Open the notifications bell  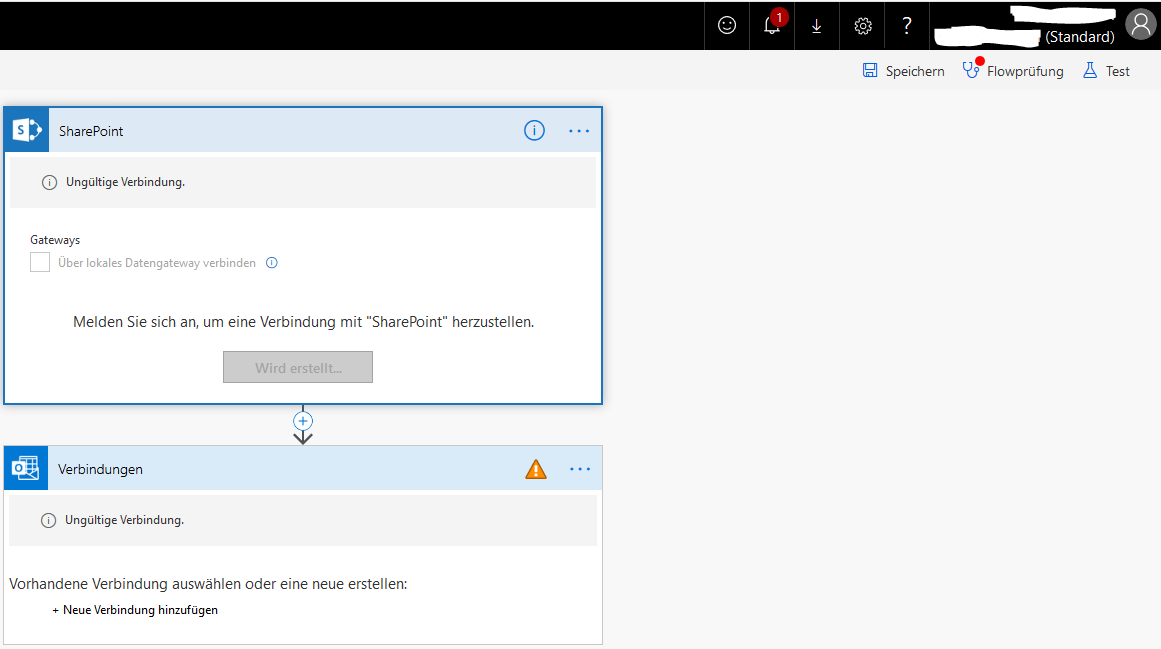tap(772, 26)
